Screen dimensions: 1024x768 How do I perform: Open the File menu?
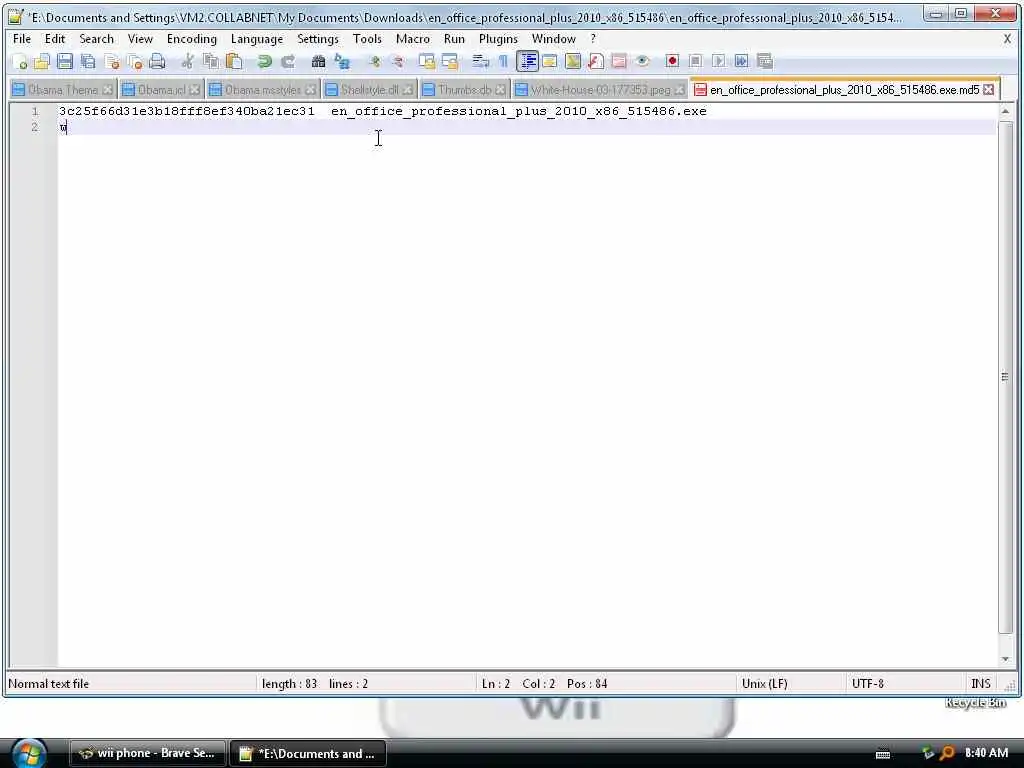[x=22, y=39]
